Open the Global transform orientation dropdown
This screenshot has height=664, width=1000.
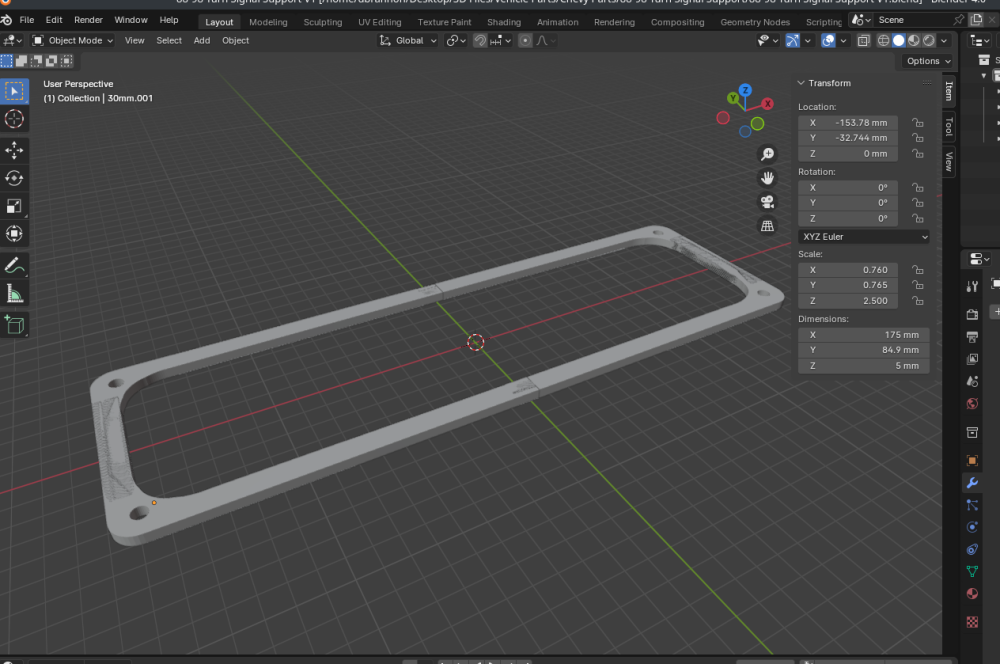[x=408, y=41]
